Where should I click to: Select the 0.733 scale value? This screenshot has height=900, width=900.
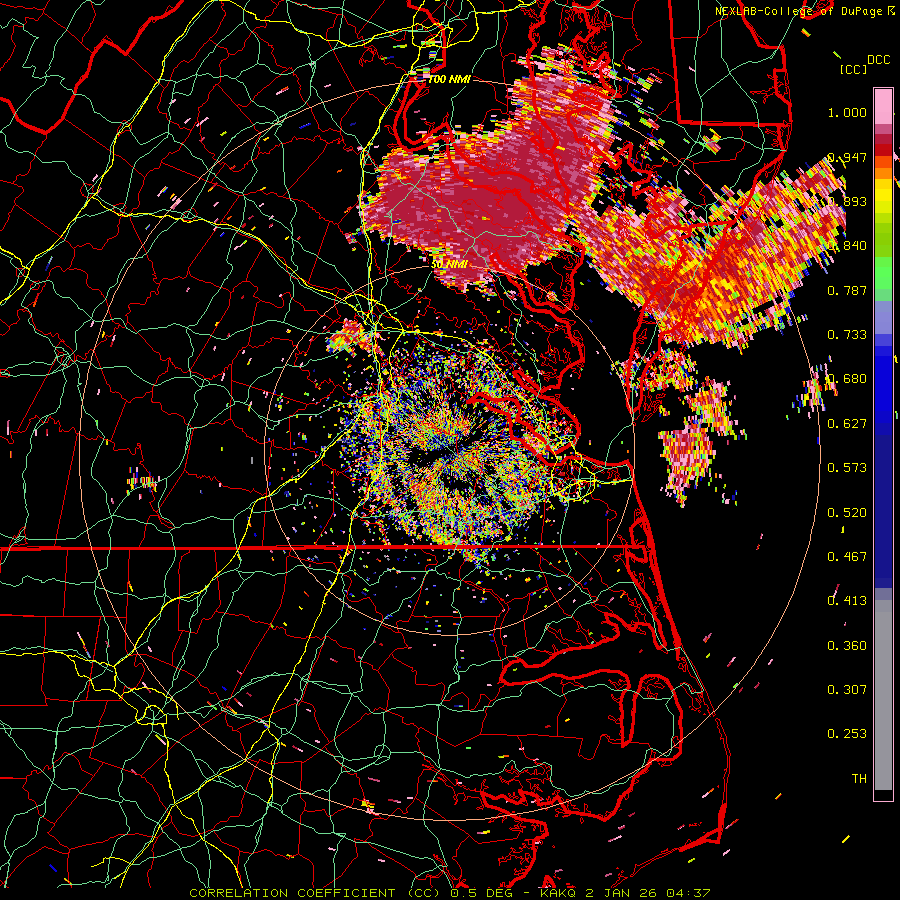(847, 335)
